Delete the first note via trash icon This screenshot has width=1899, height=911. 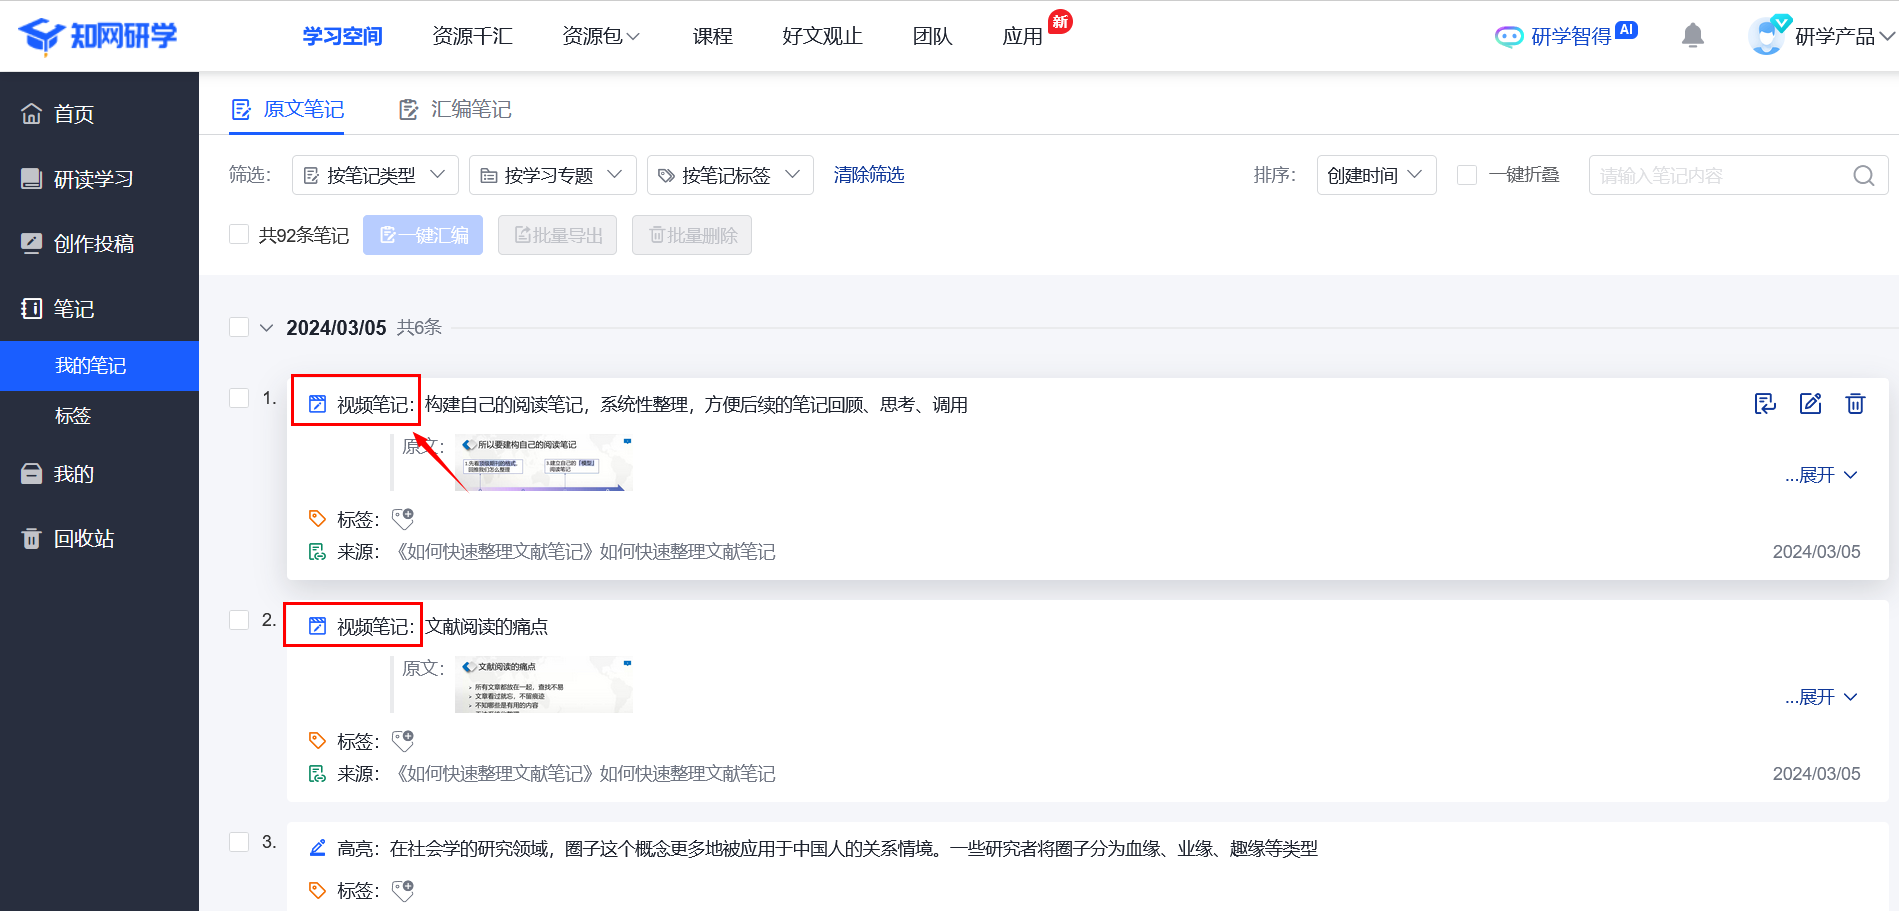point(1855,404)
